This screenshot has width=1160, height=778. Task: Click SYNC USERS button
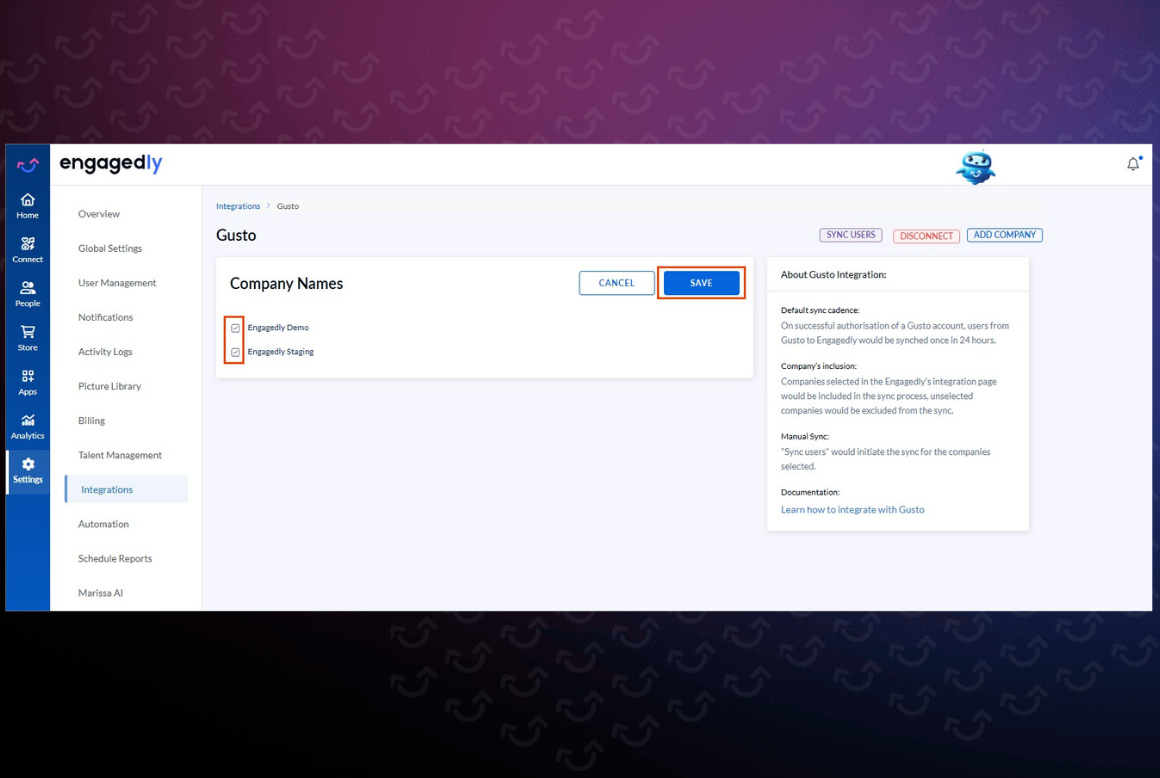[x=851, y=235]
